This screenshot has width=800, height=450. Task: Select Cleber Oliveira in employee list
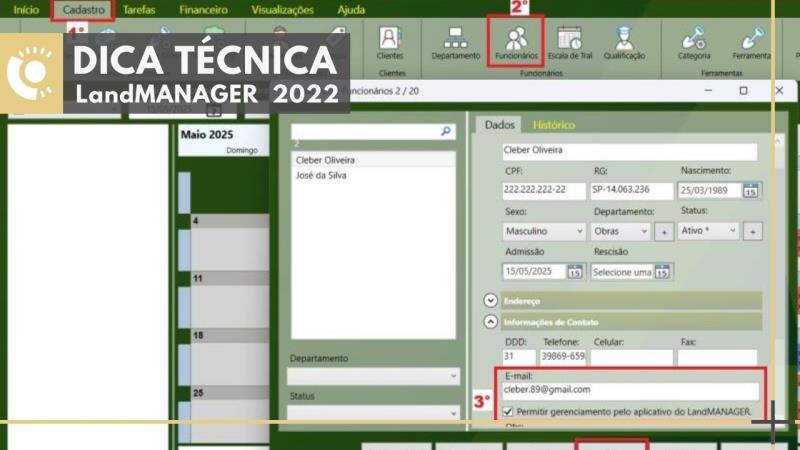[373, 160]
